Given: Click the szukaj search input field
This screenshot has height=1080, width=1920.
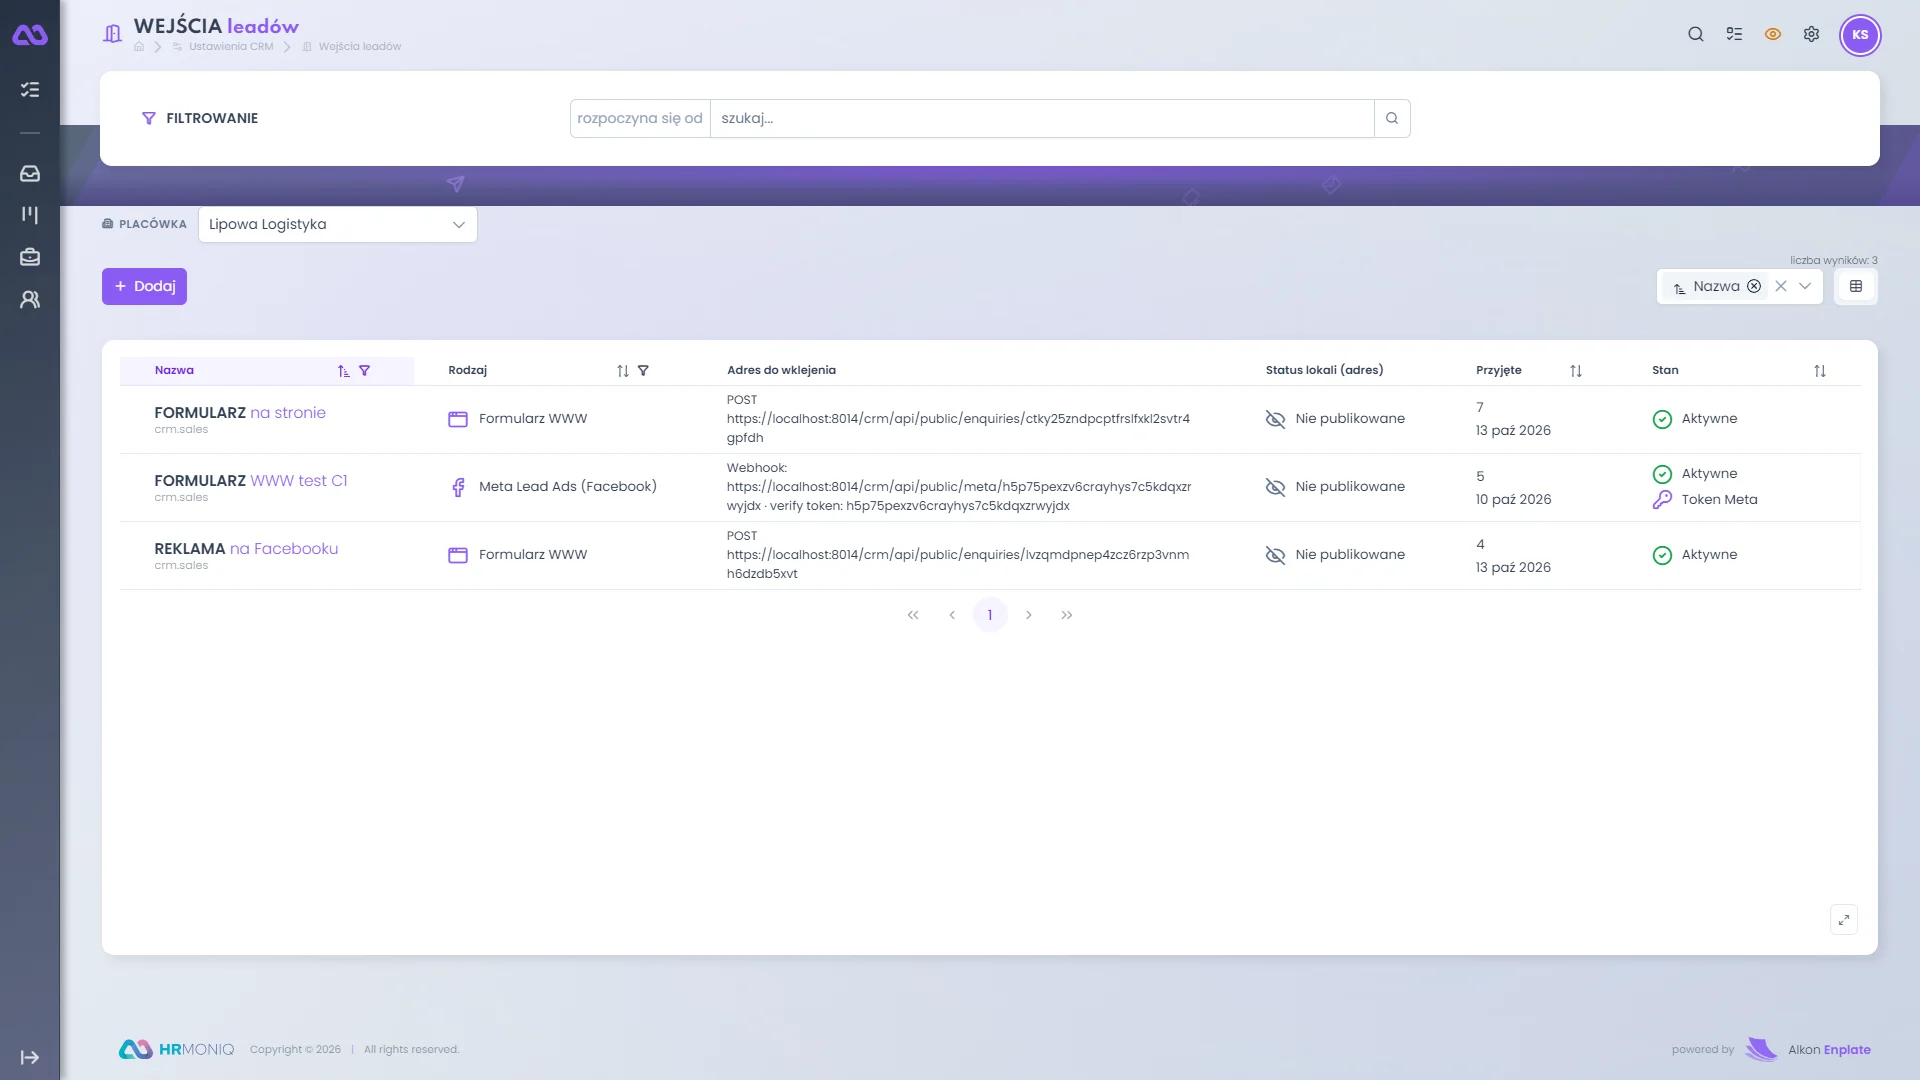Looking at the screenshot, I should click(1042, 118).
